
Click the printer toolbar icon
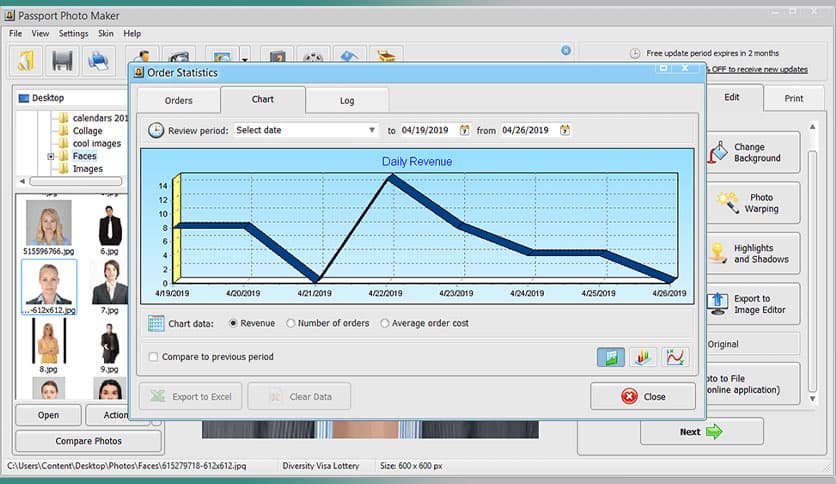pyautogui.click(x=98, y=61)
